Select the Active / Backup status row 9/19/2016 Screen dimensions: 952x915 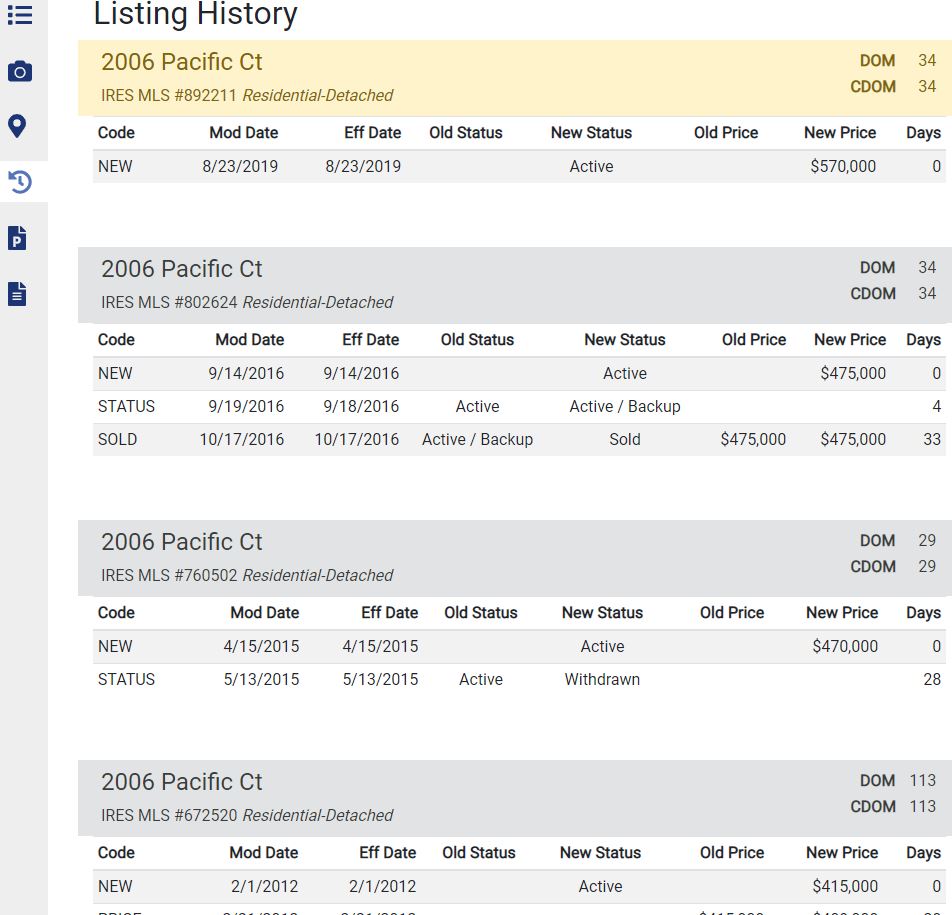518,406
